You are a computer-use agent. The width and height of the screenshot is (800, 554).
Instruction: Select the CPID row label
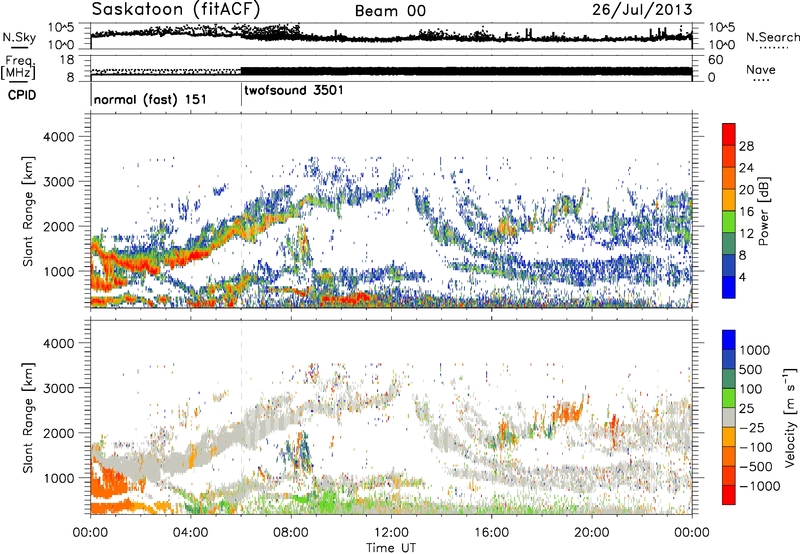22,95
